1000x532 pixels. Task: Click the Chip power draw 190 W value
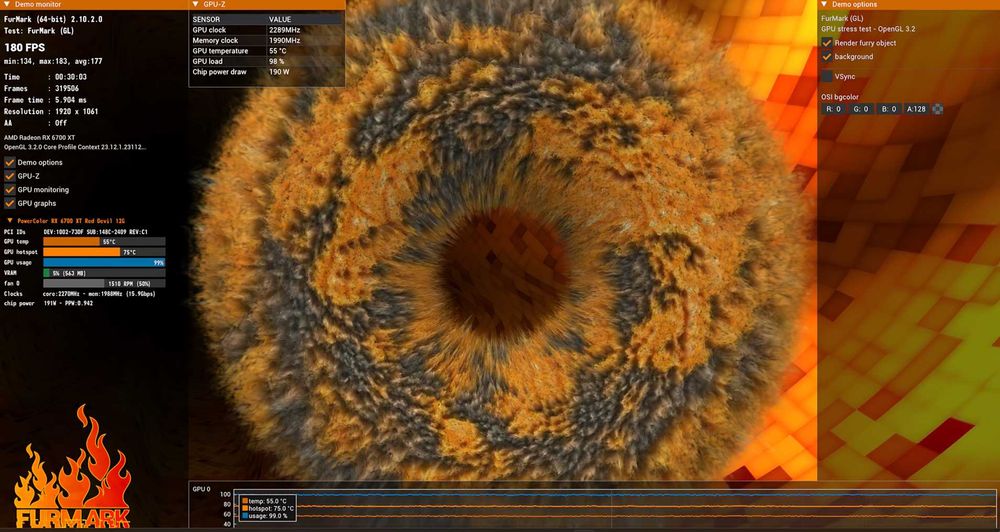coord(279,72)
